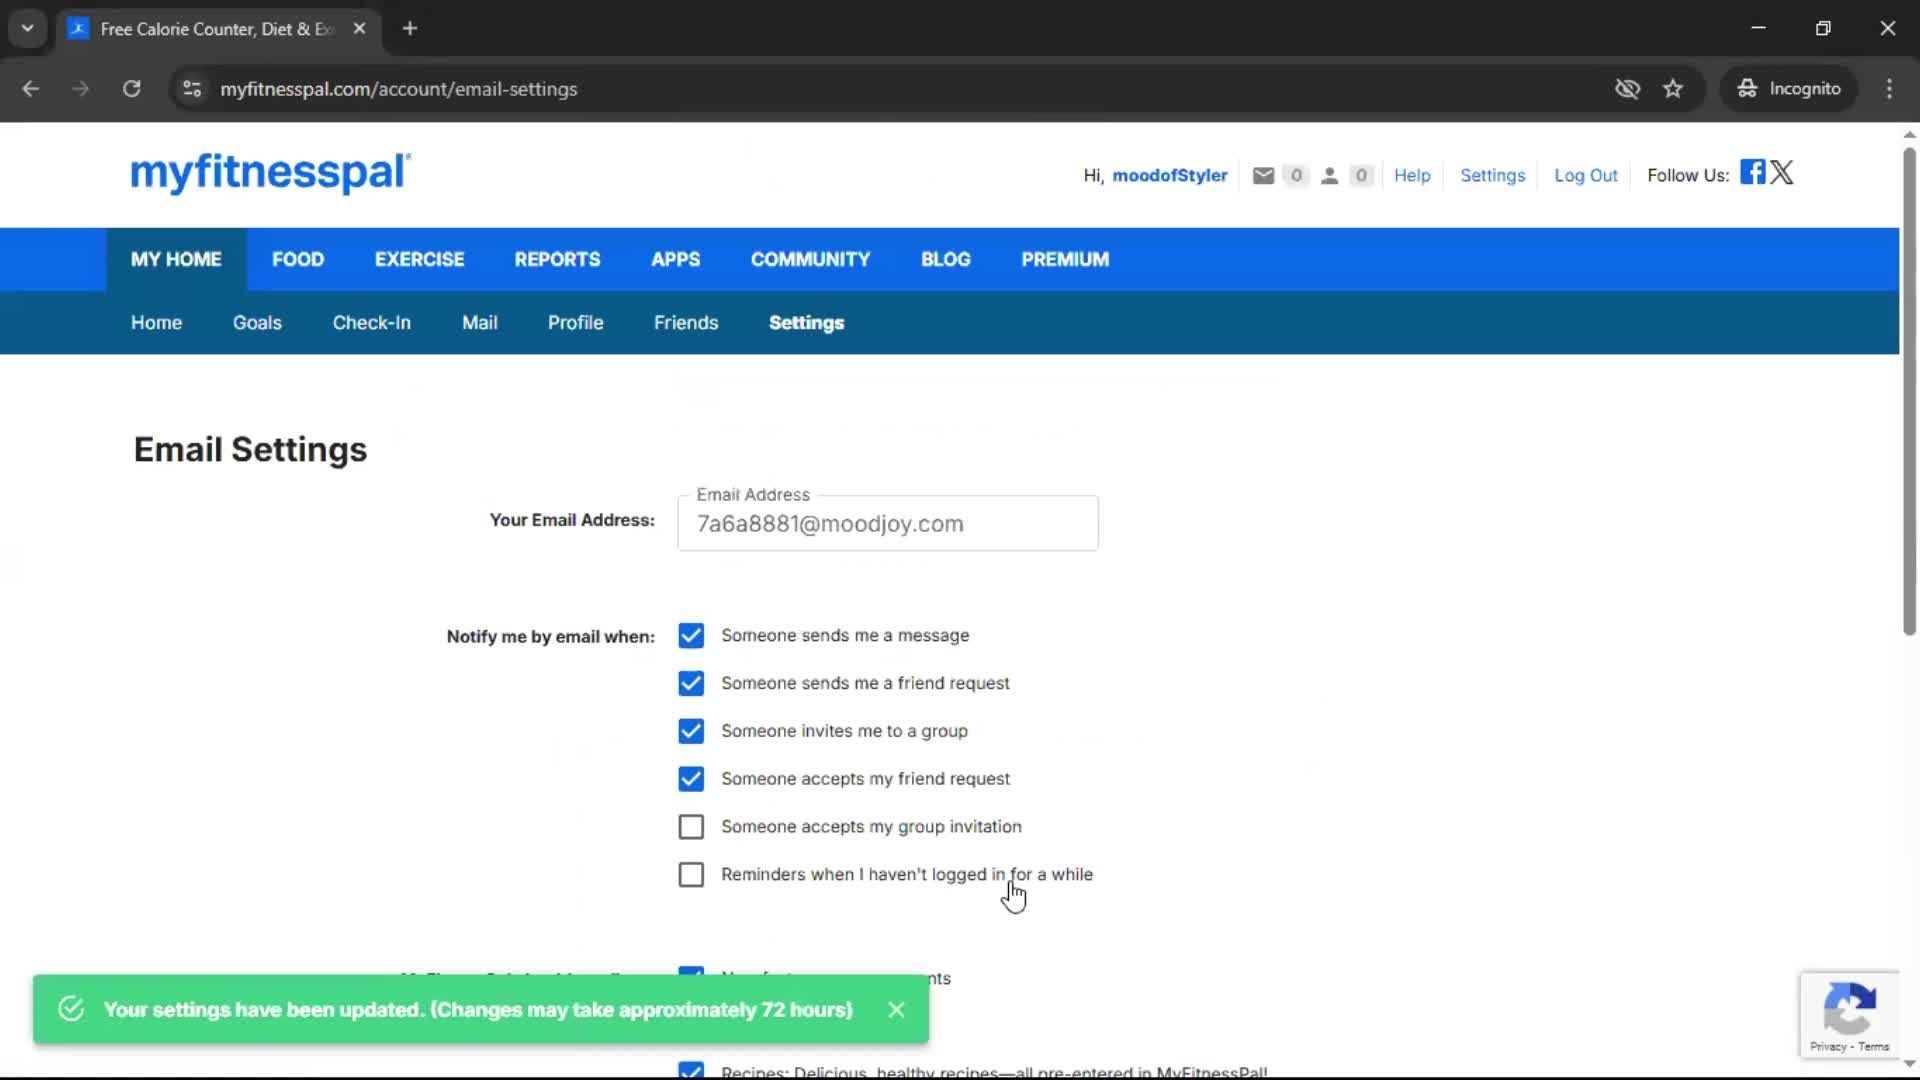
Task: Bookmark this page with star icon
Action: pyautogui.click(x=1673, y=89)
